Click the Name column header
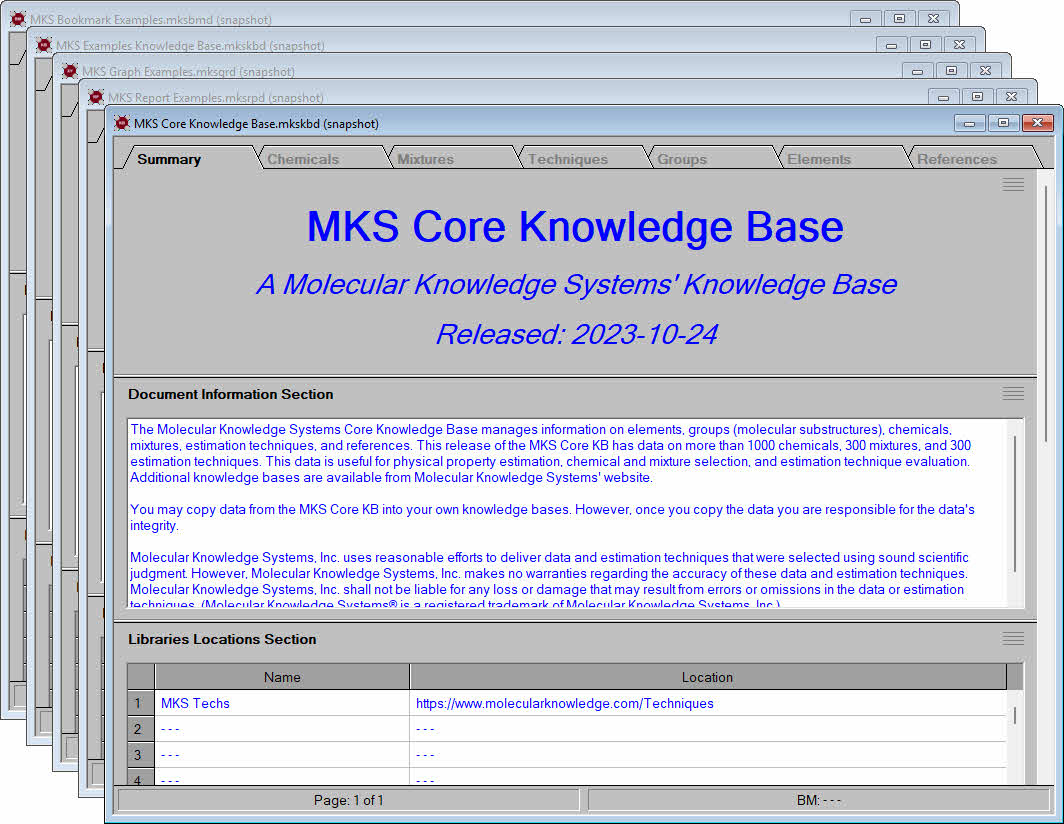Viewport: 1064px width, 824px height. (282, 677)
